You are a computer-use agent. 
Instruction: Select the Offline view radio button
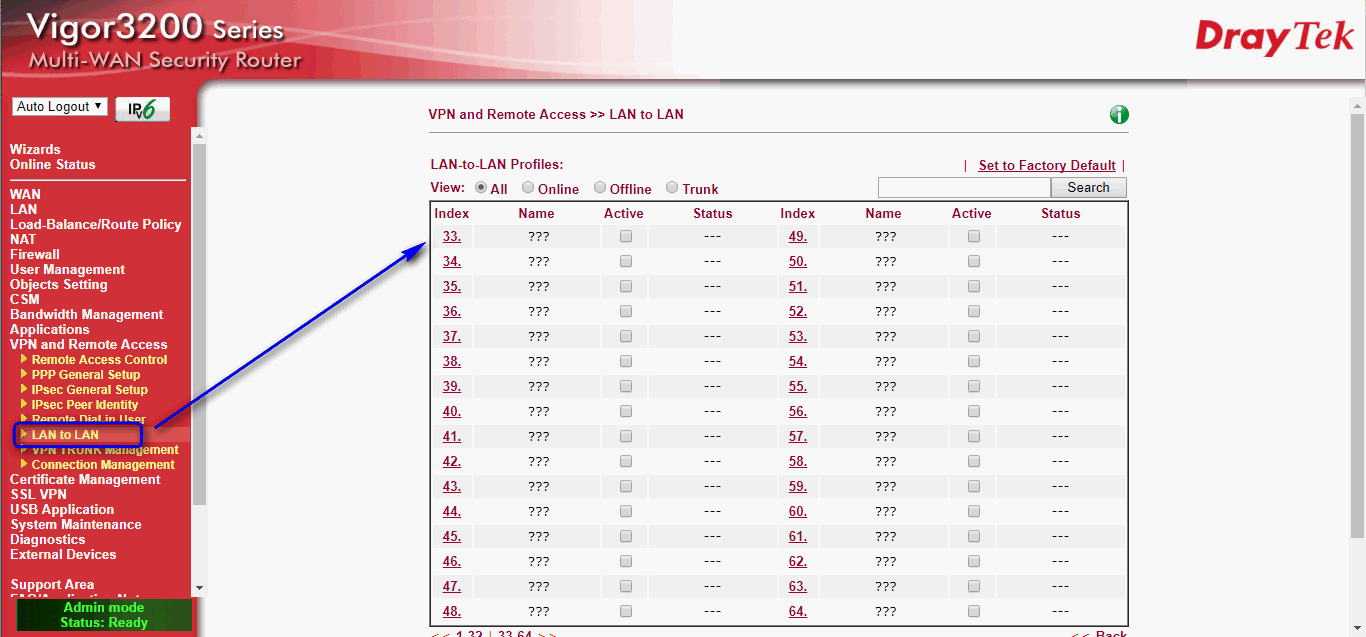(x=600, y=187)
